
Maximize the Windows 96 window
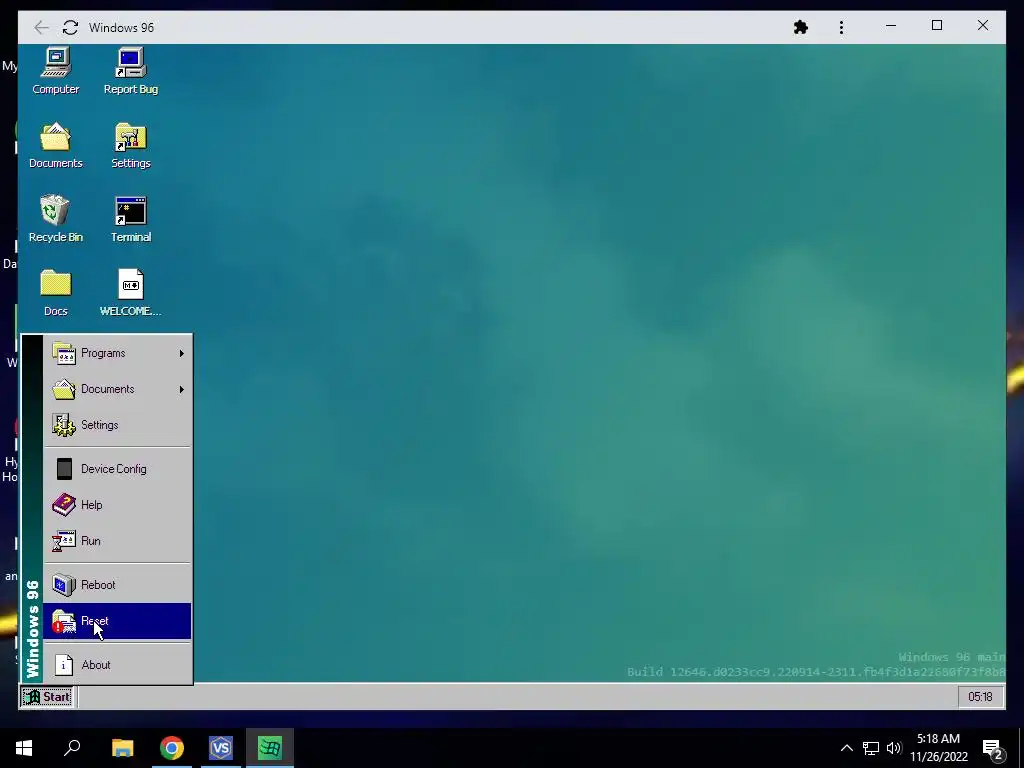(x=937, y=25)
